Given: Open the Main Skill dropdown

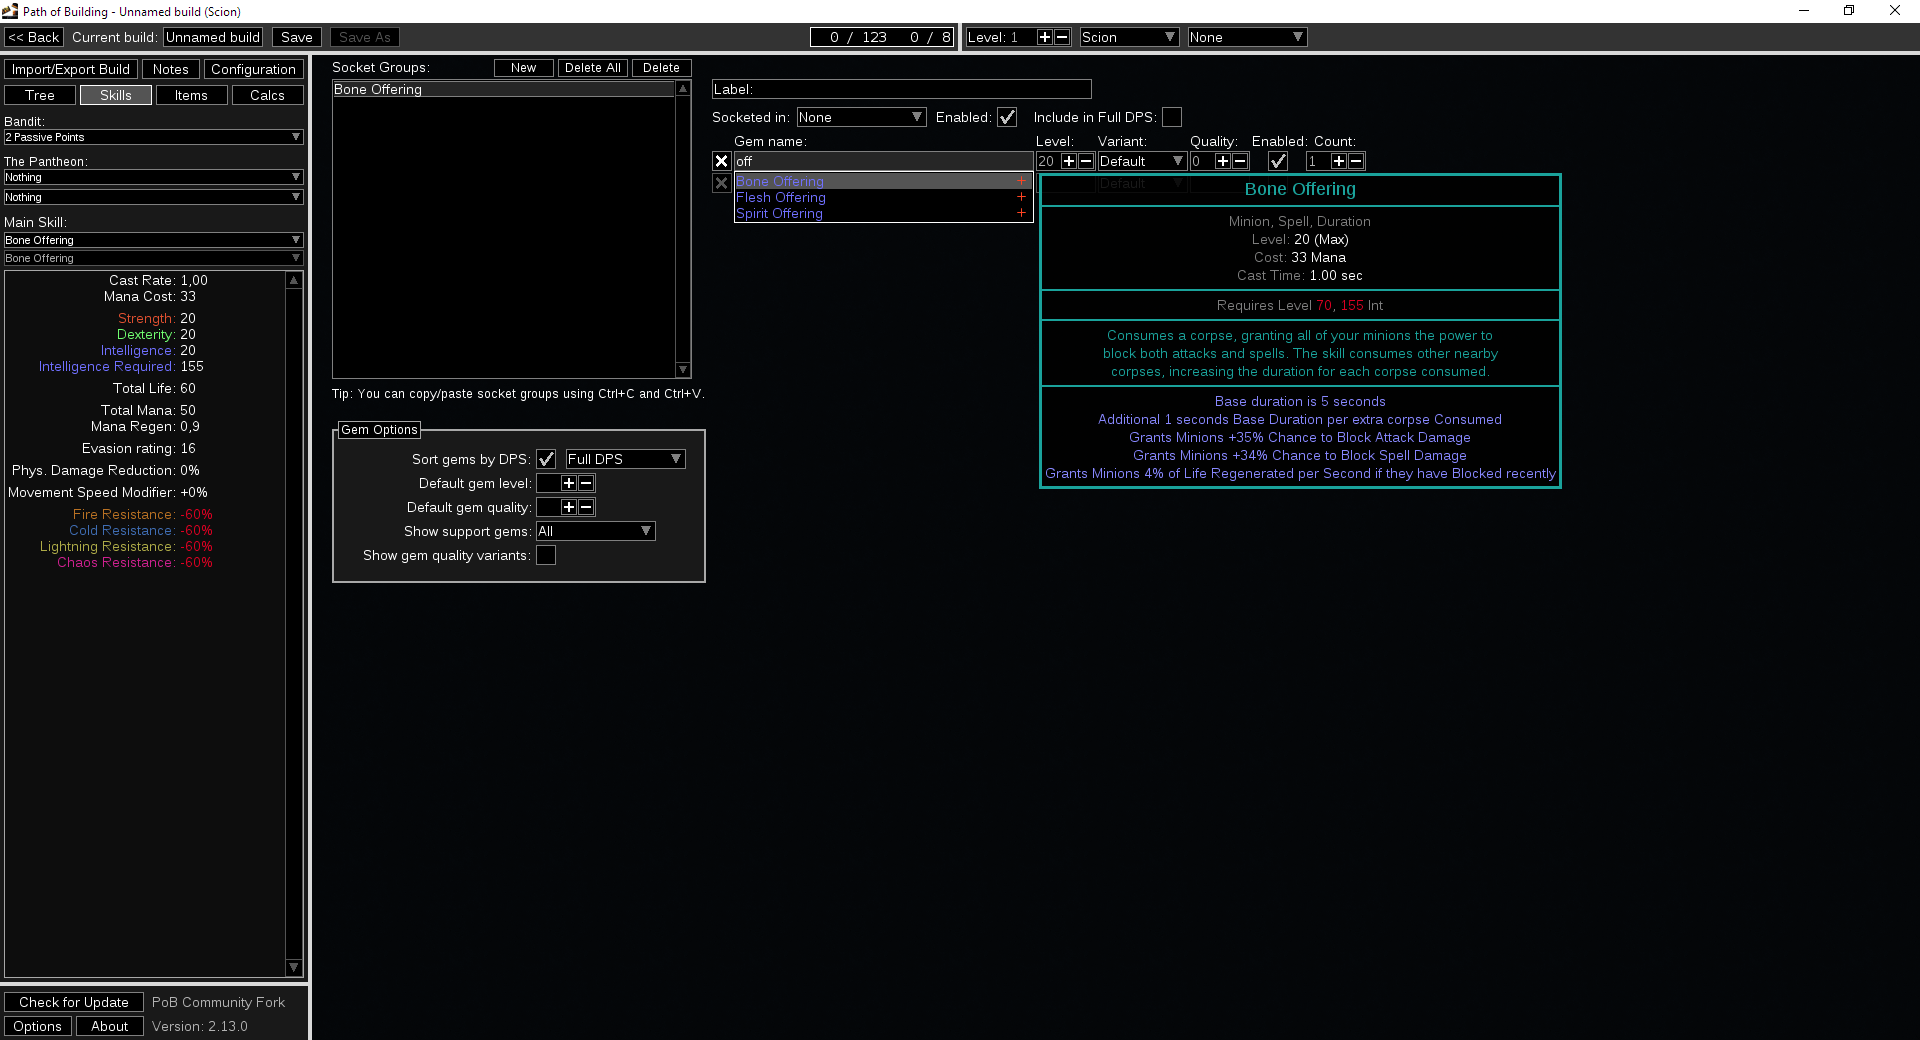Looking at the screenshot, I should 153,240.
